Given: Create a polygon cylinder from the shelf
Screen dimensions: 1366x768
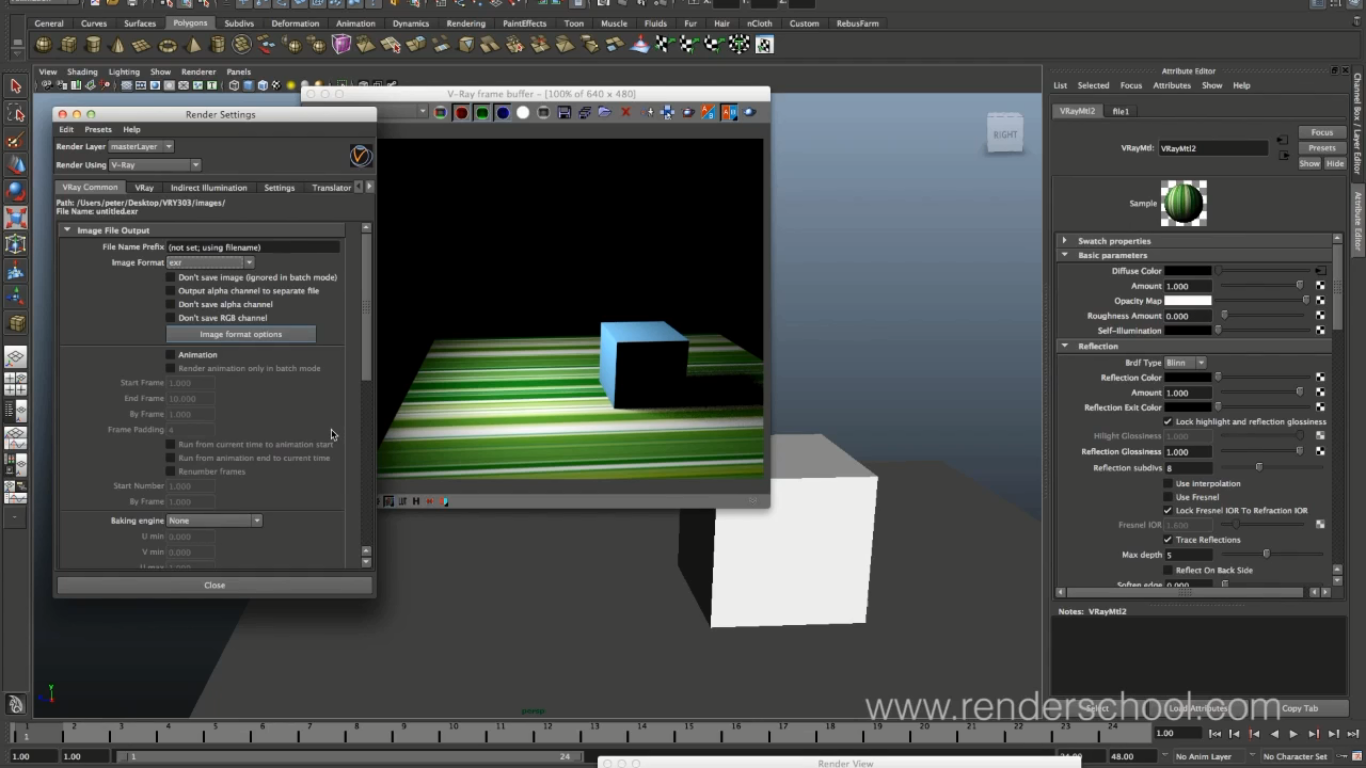Looking at the screenshot, I should click(93, 45).
